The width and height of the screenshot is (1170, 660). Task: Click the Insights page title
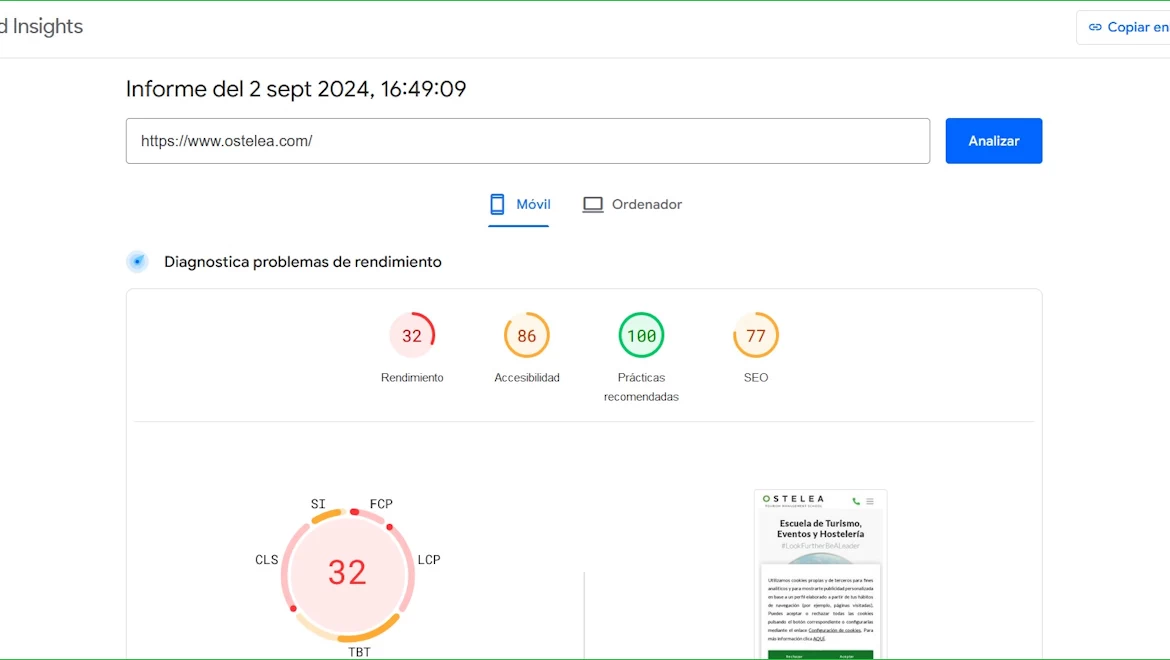point(42,27)
